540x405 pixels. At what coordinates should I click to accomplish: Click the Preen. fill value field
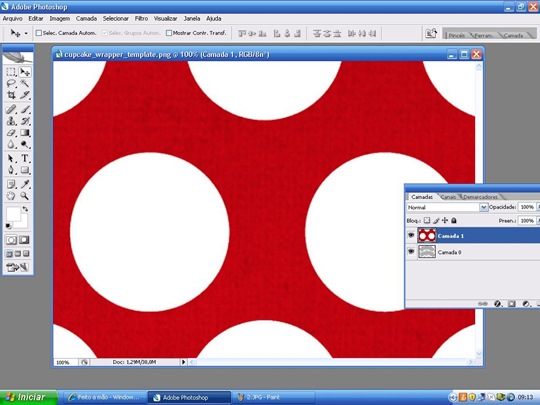(527, 220)
